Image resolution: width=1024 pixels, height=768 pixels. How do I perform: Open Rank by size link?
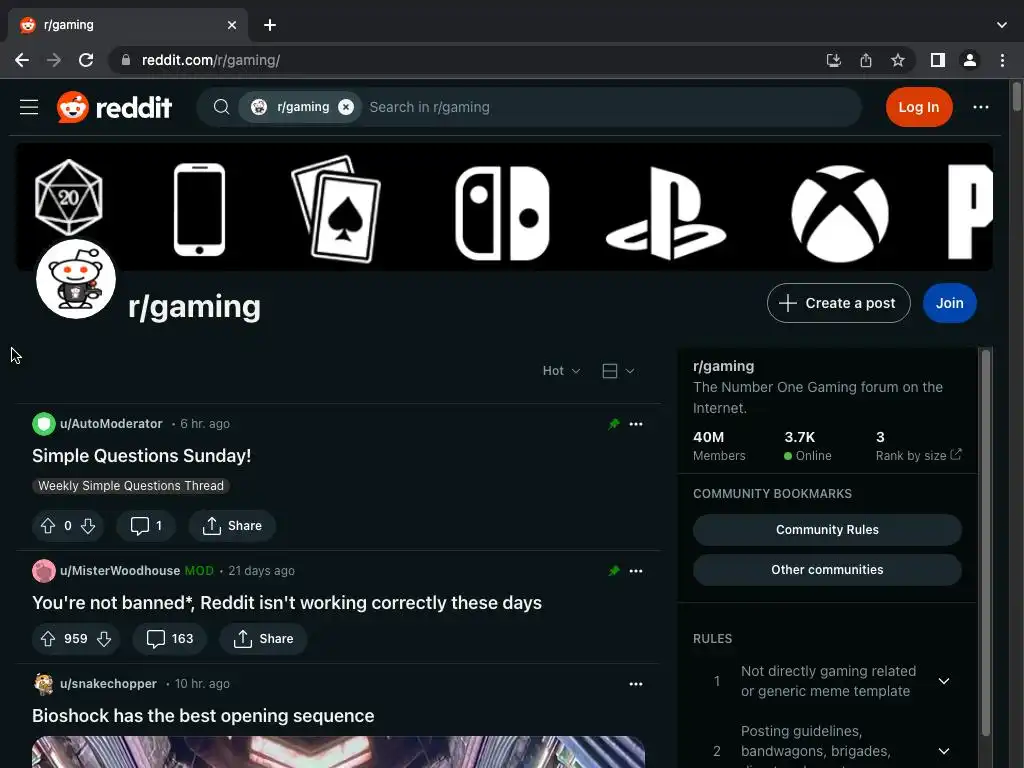[918, 455]
